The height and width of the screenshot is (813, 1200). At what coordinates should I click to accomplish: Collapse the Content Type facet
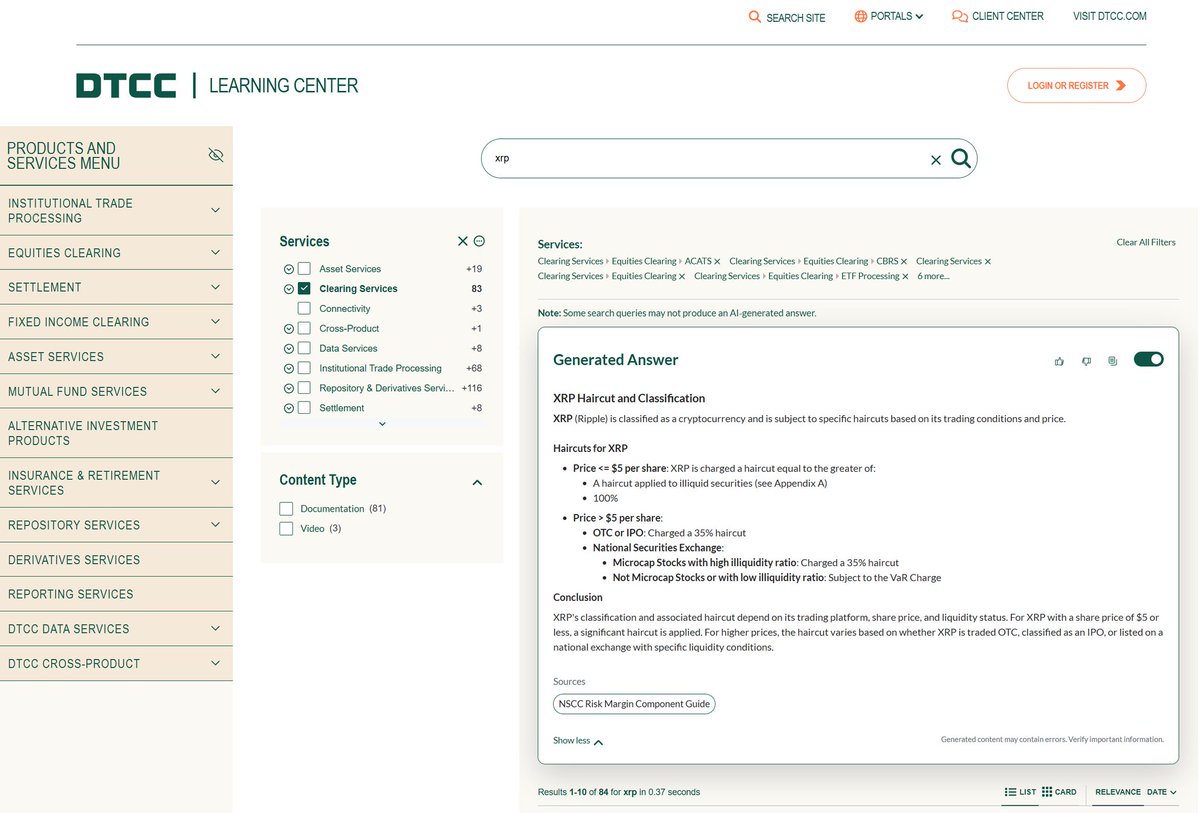click(477, 482)
